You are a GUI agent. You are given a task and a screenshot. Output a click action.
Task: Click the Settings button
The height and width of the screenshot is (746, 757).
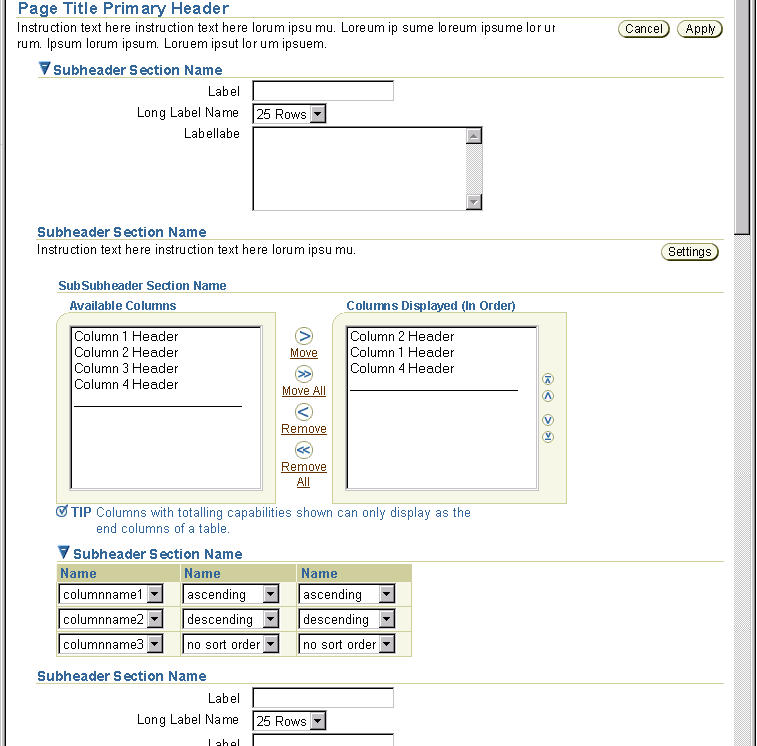689,252
